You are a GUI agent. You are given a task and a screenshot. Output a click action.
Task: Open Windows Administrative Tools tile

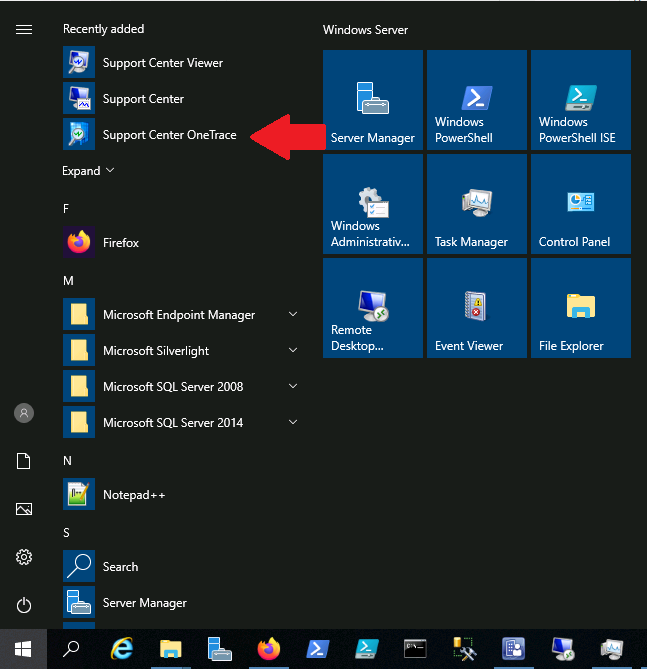373,204
